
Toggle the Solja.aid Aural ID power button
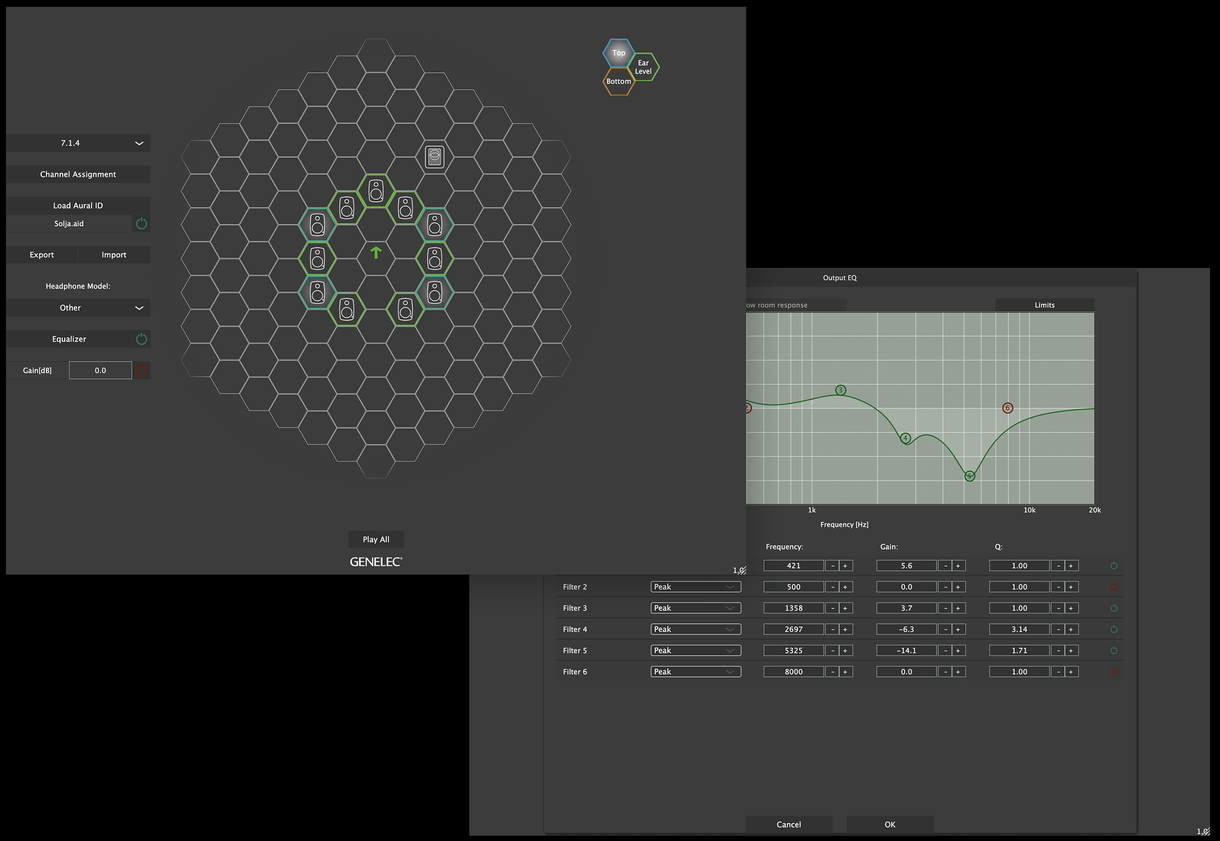pos(141,224)
